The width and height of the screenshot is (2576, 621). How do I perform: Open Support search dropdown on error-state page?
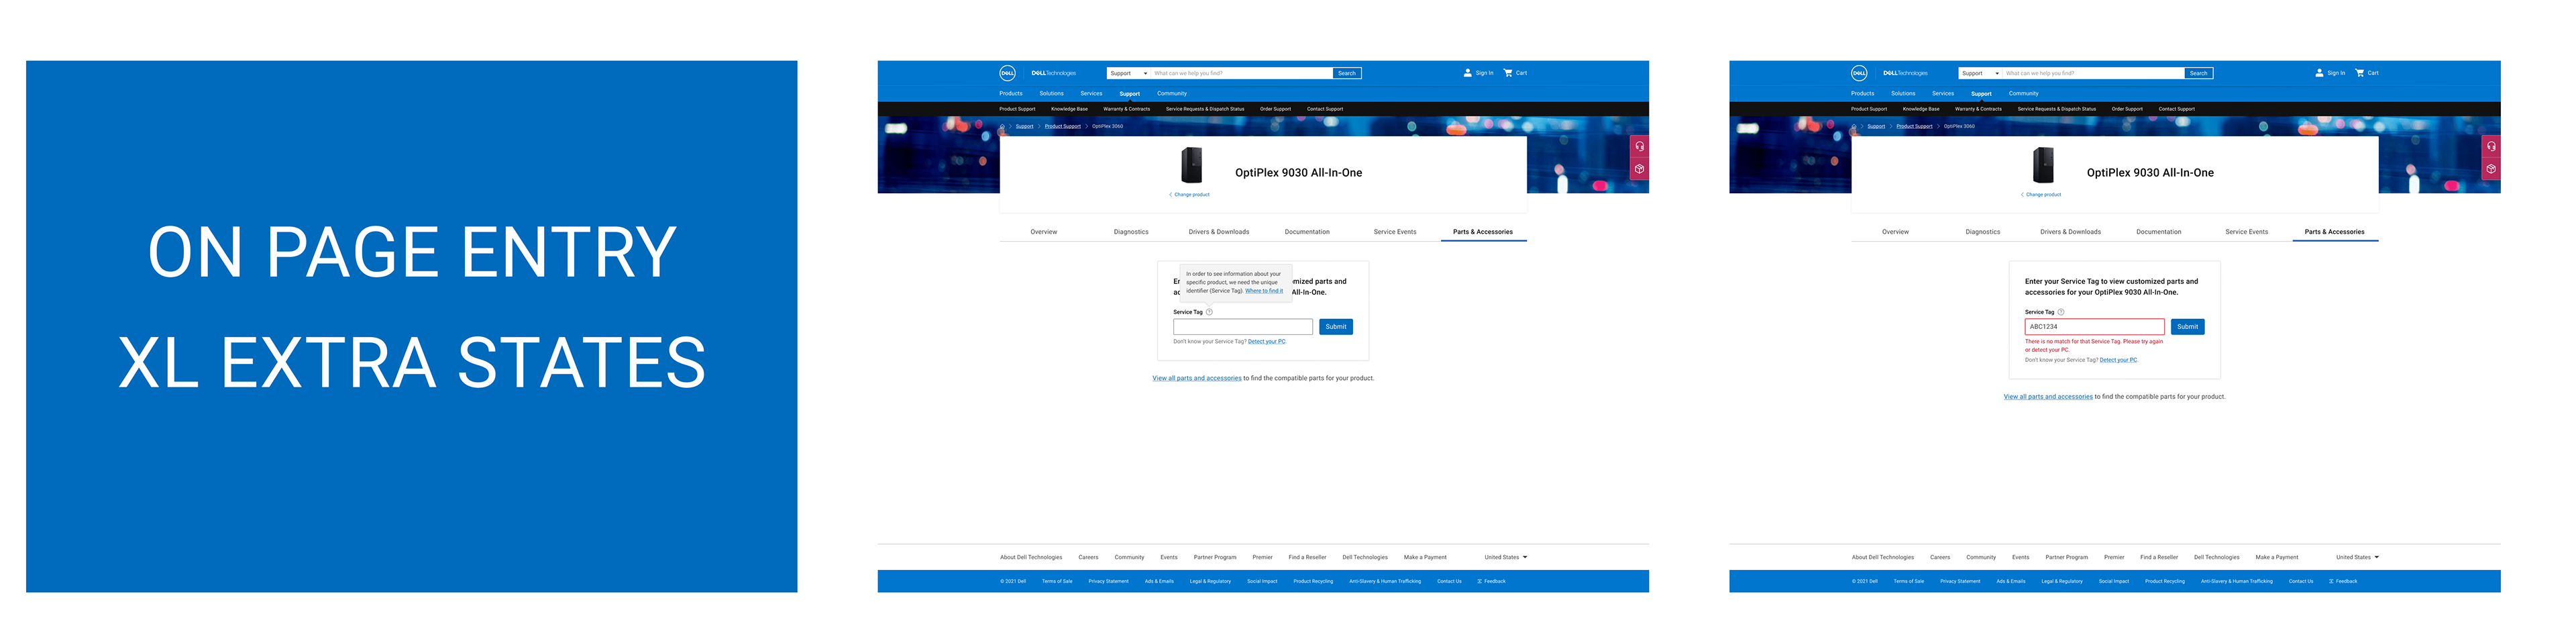pyautogui.click(x=1980, y=73)
